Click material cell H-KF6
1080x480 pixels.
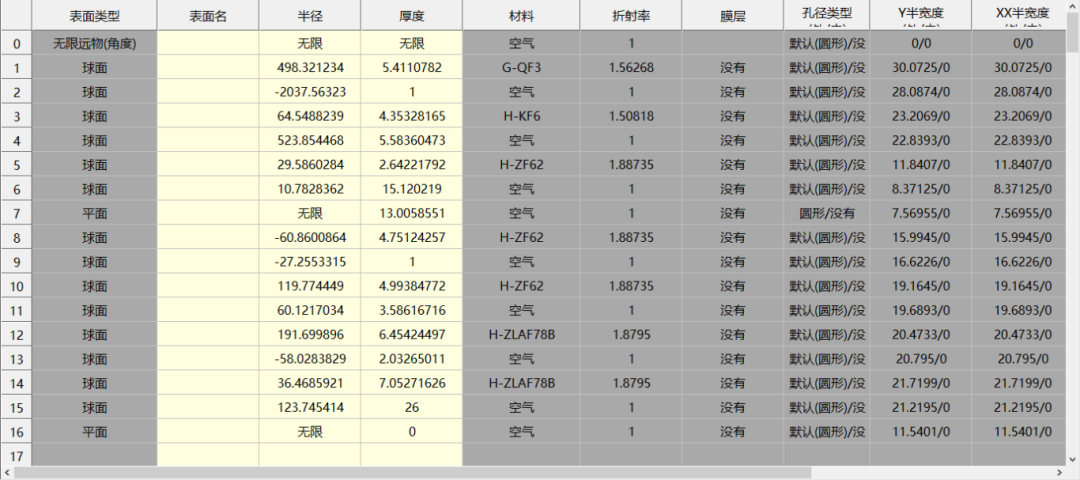point(521,116)
